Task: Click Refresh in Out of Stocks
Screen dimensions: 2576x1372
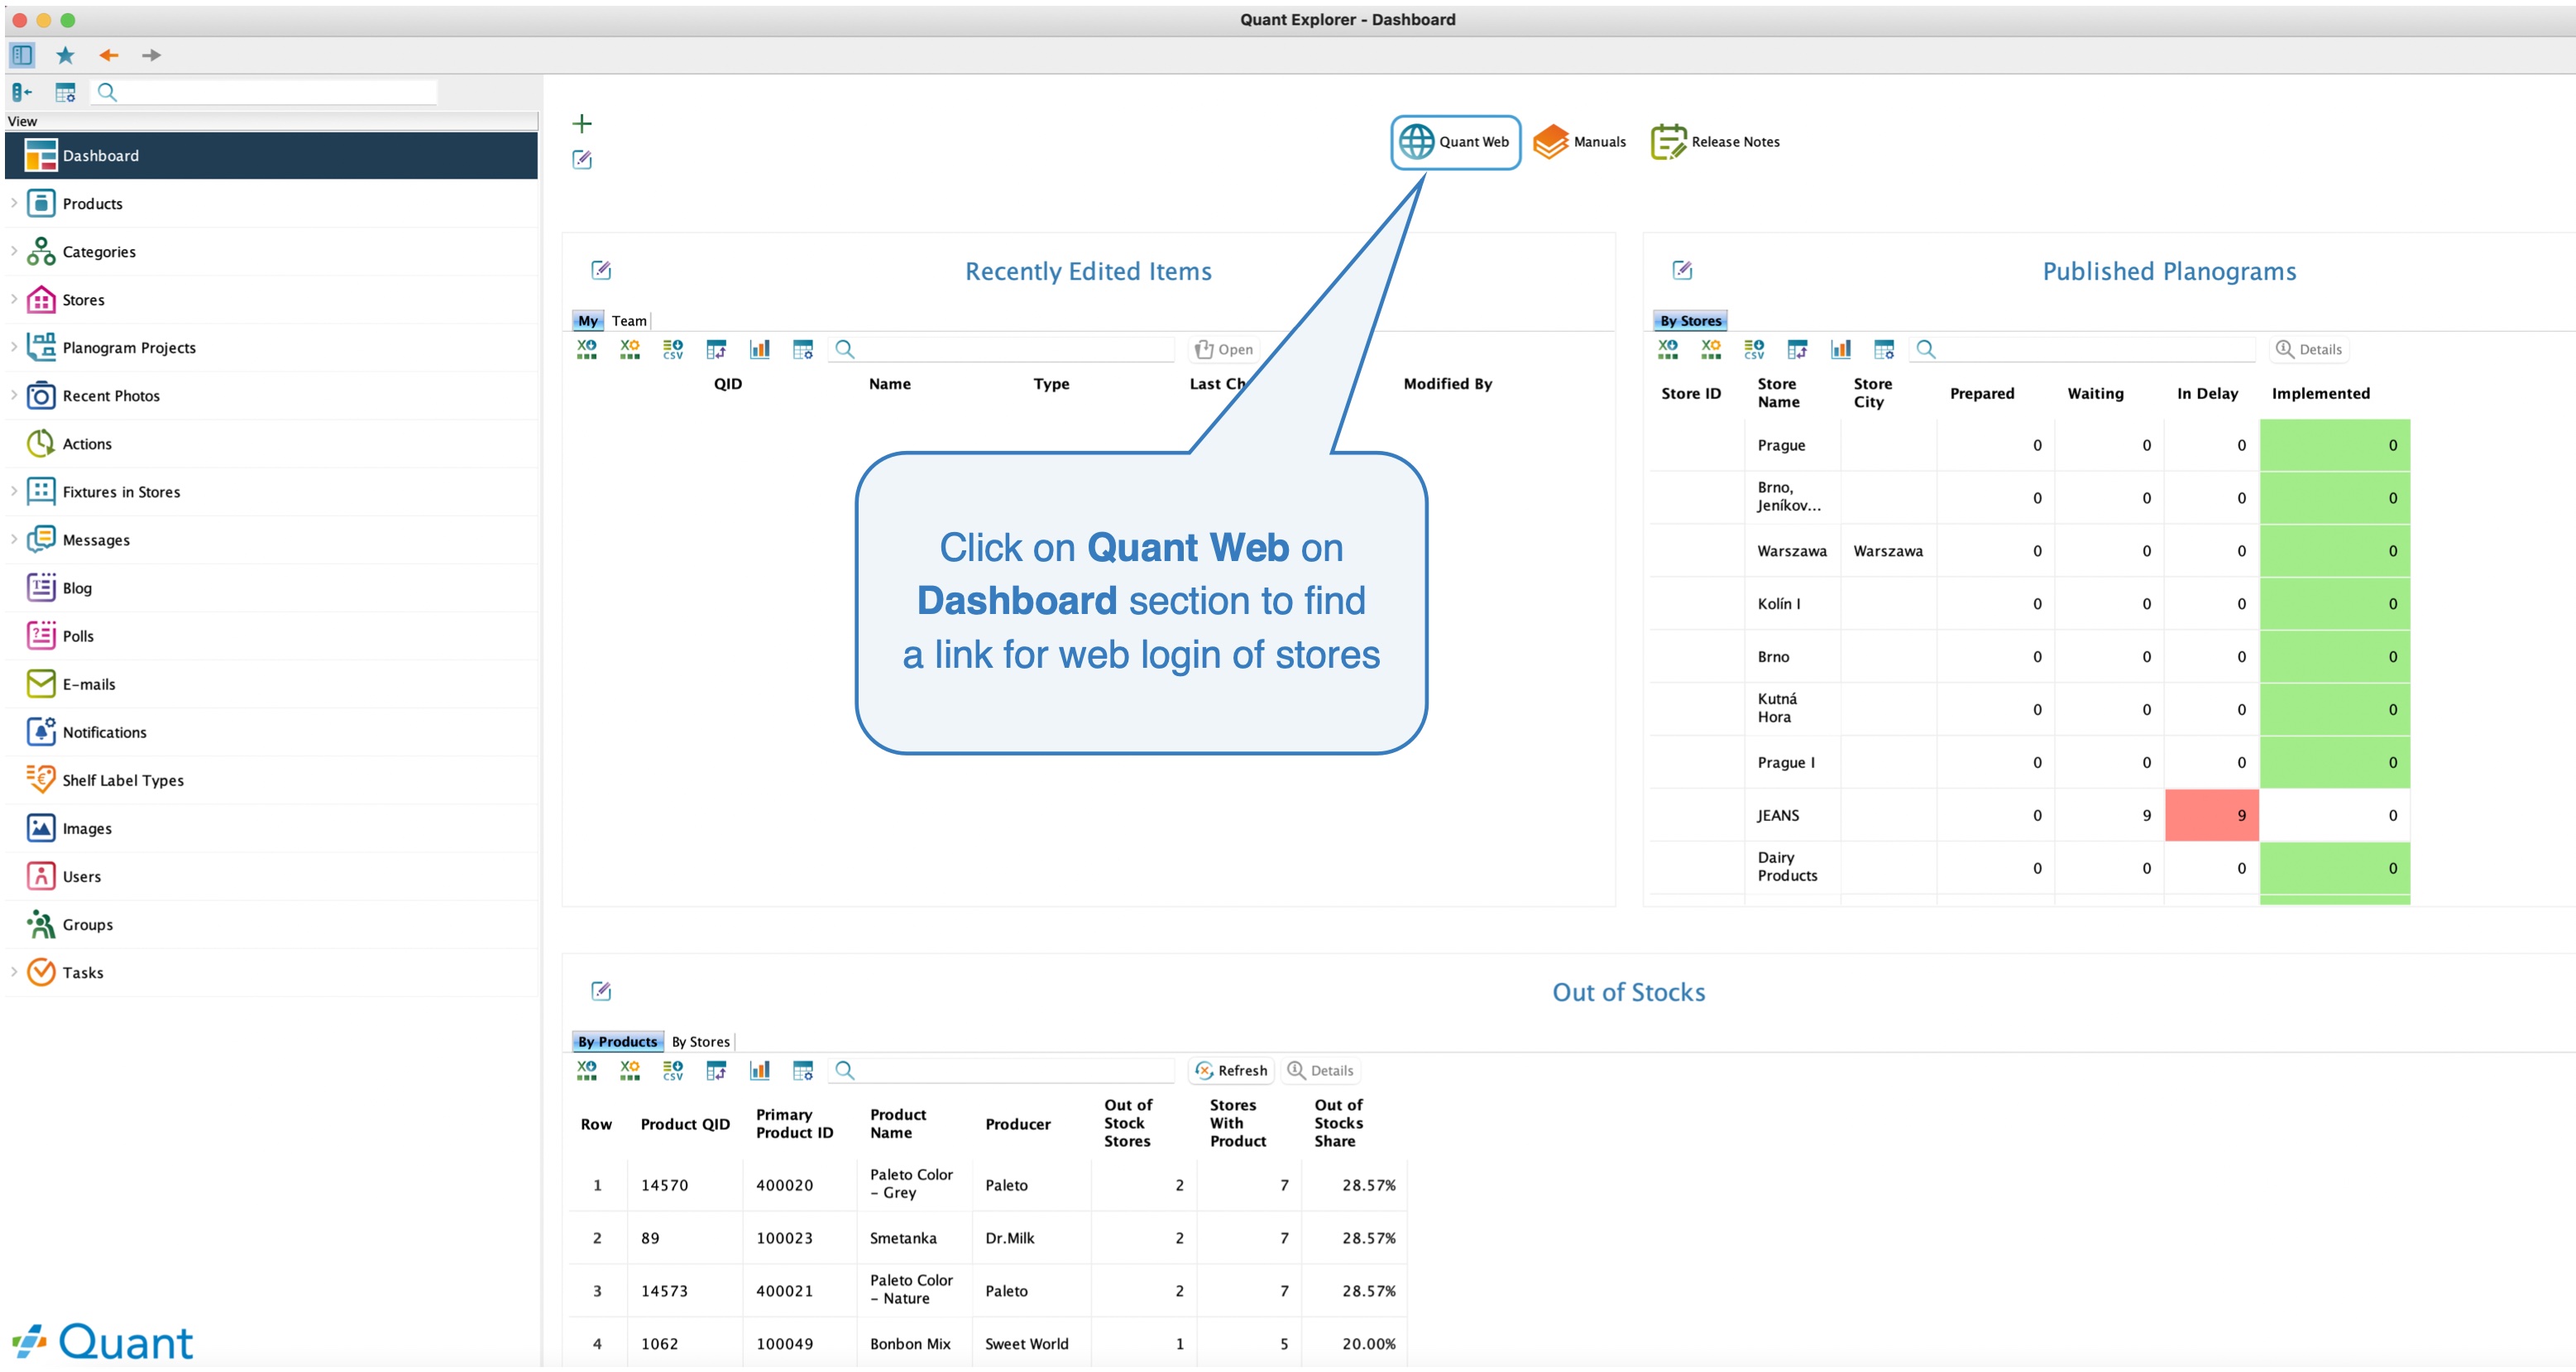Action: pos(1231,1070)
